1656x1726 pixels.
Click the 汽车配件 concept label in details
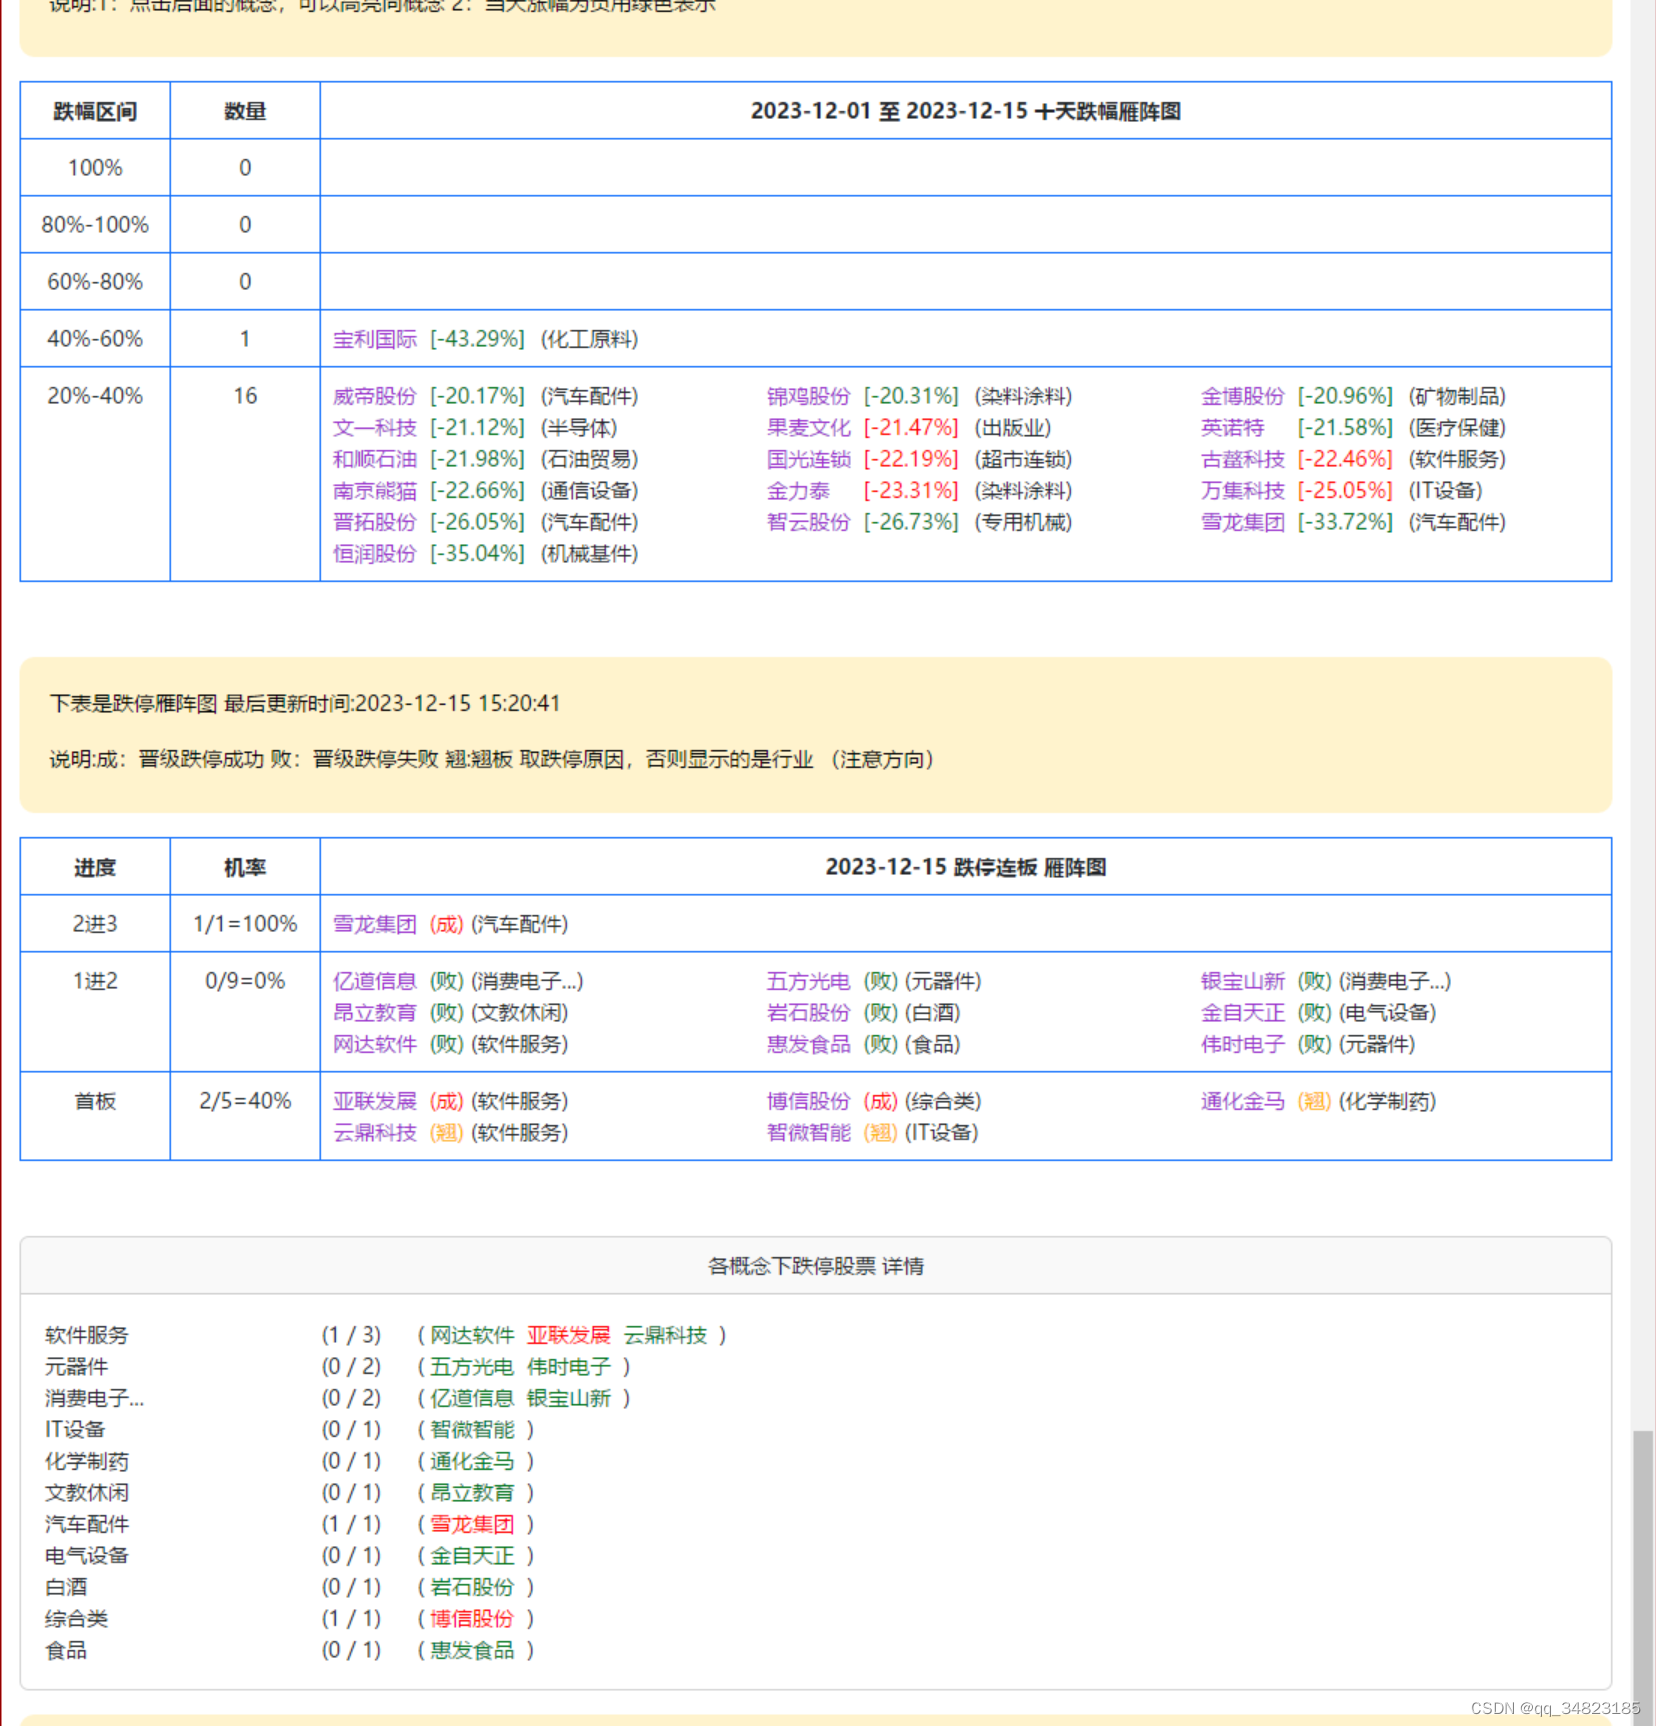87,1524
